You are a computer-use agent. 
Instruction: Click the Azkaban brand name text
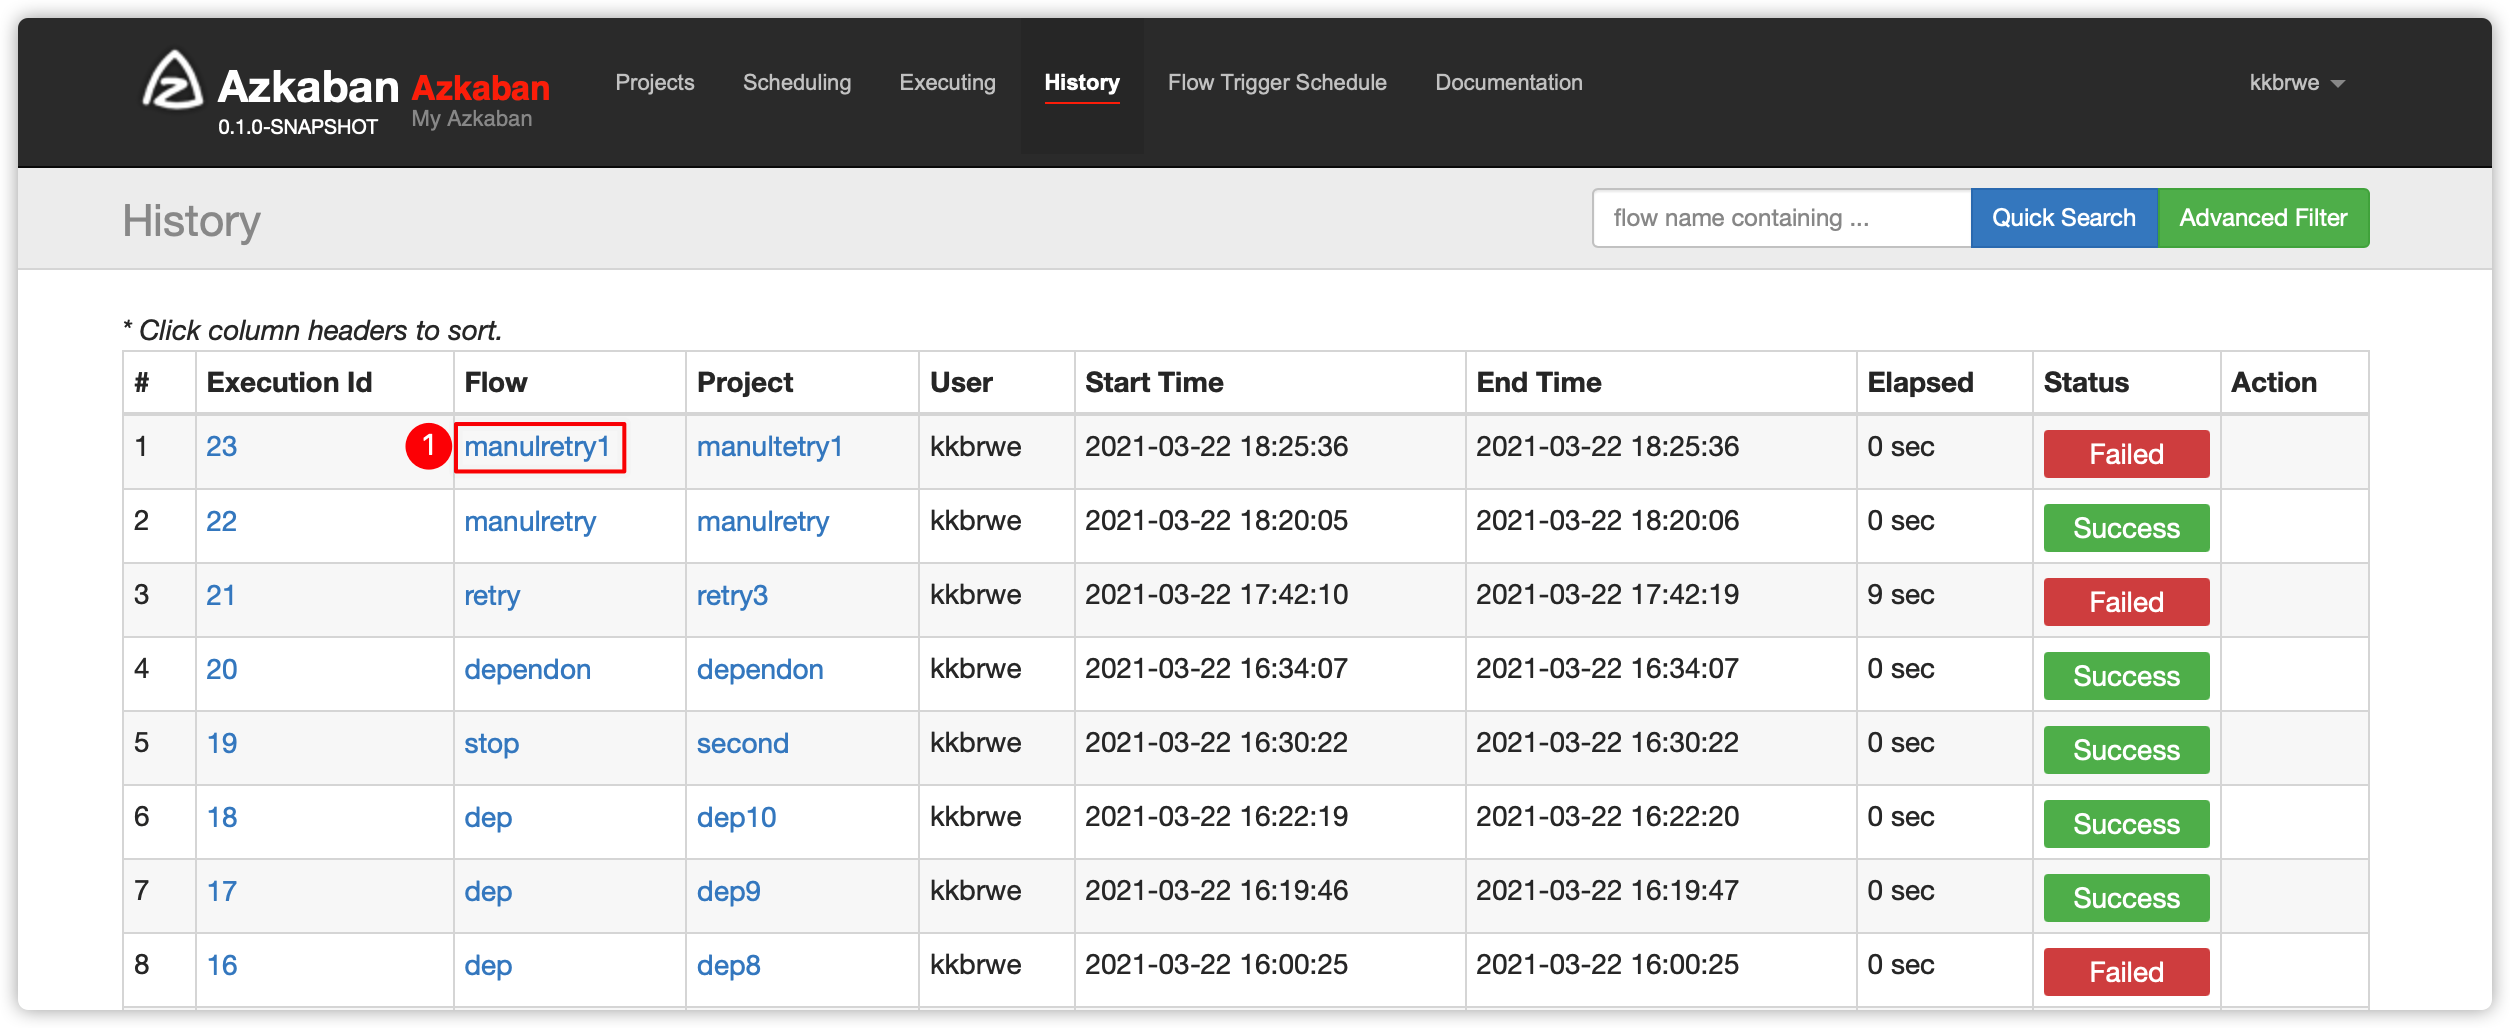(x=308, y=87)
